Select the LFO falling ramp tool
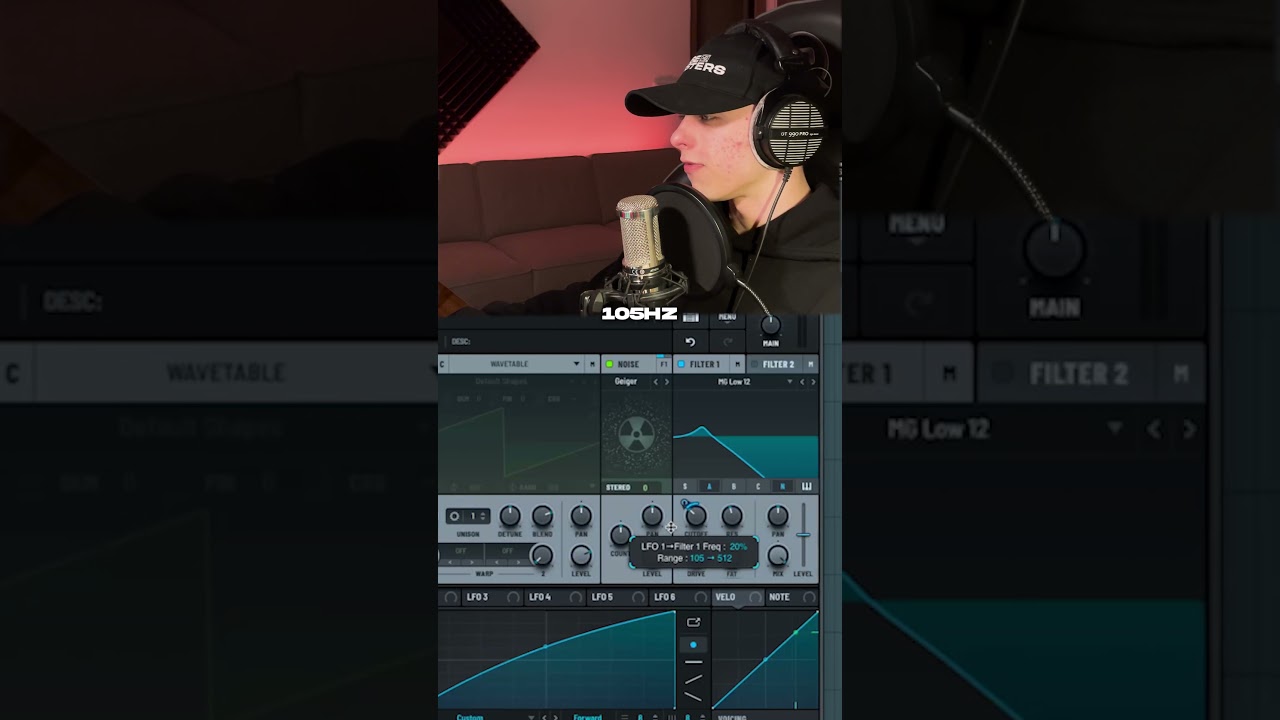 693,696
